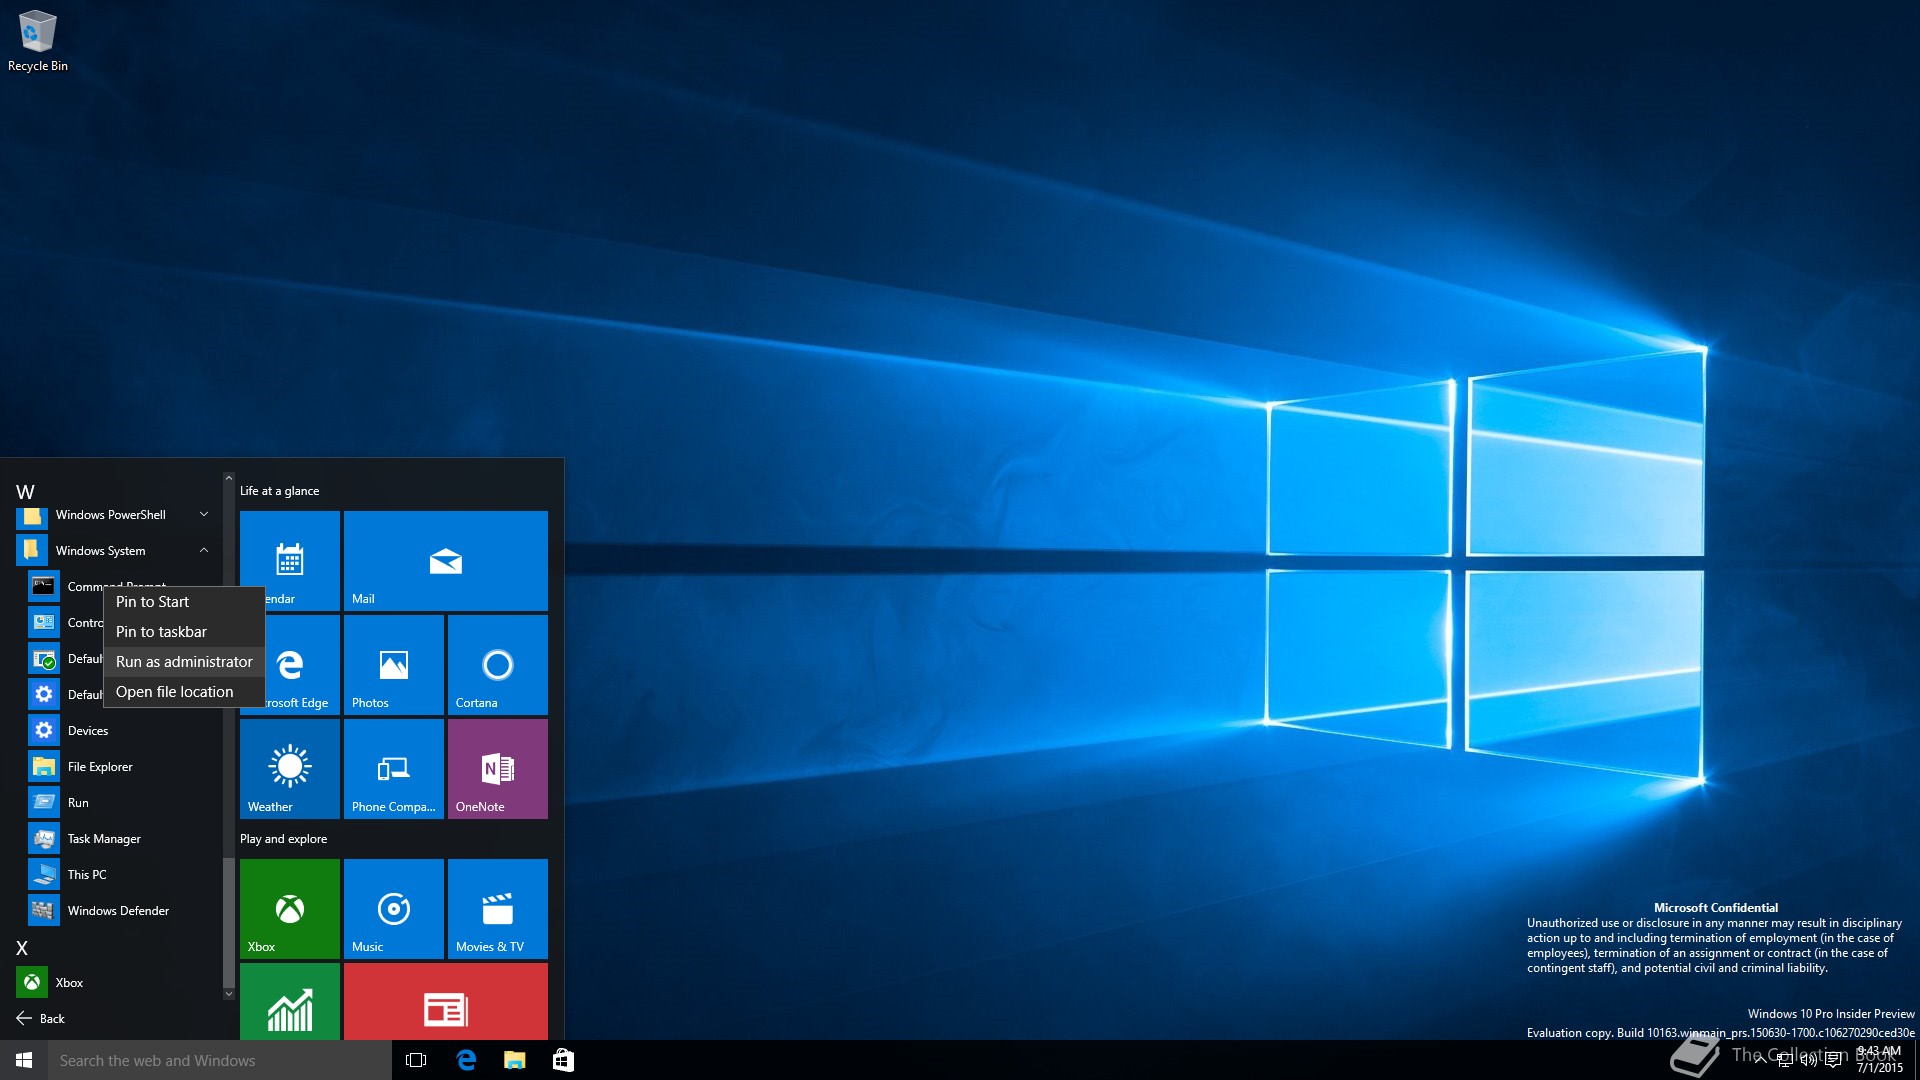Open Xbox in the app list
The image size is (1920, 1080).
click(x=118, y=983)
